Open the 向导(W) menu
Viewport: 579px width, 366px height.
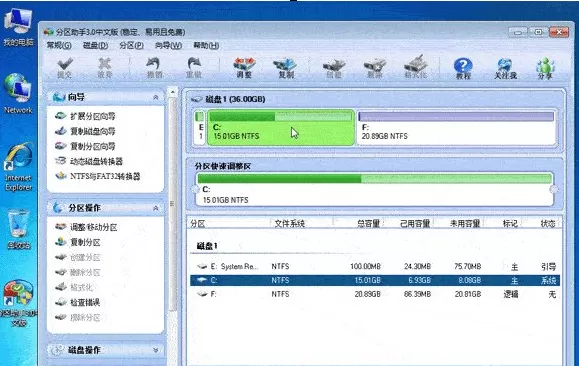point(168,45)
